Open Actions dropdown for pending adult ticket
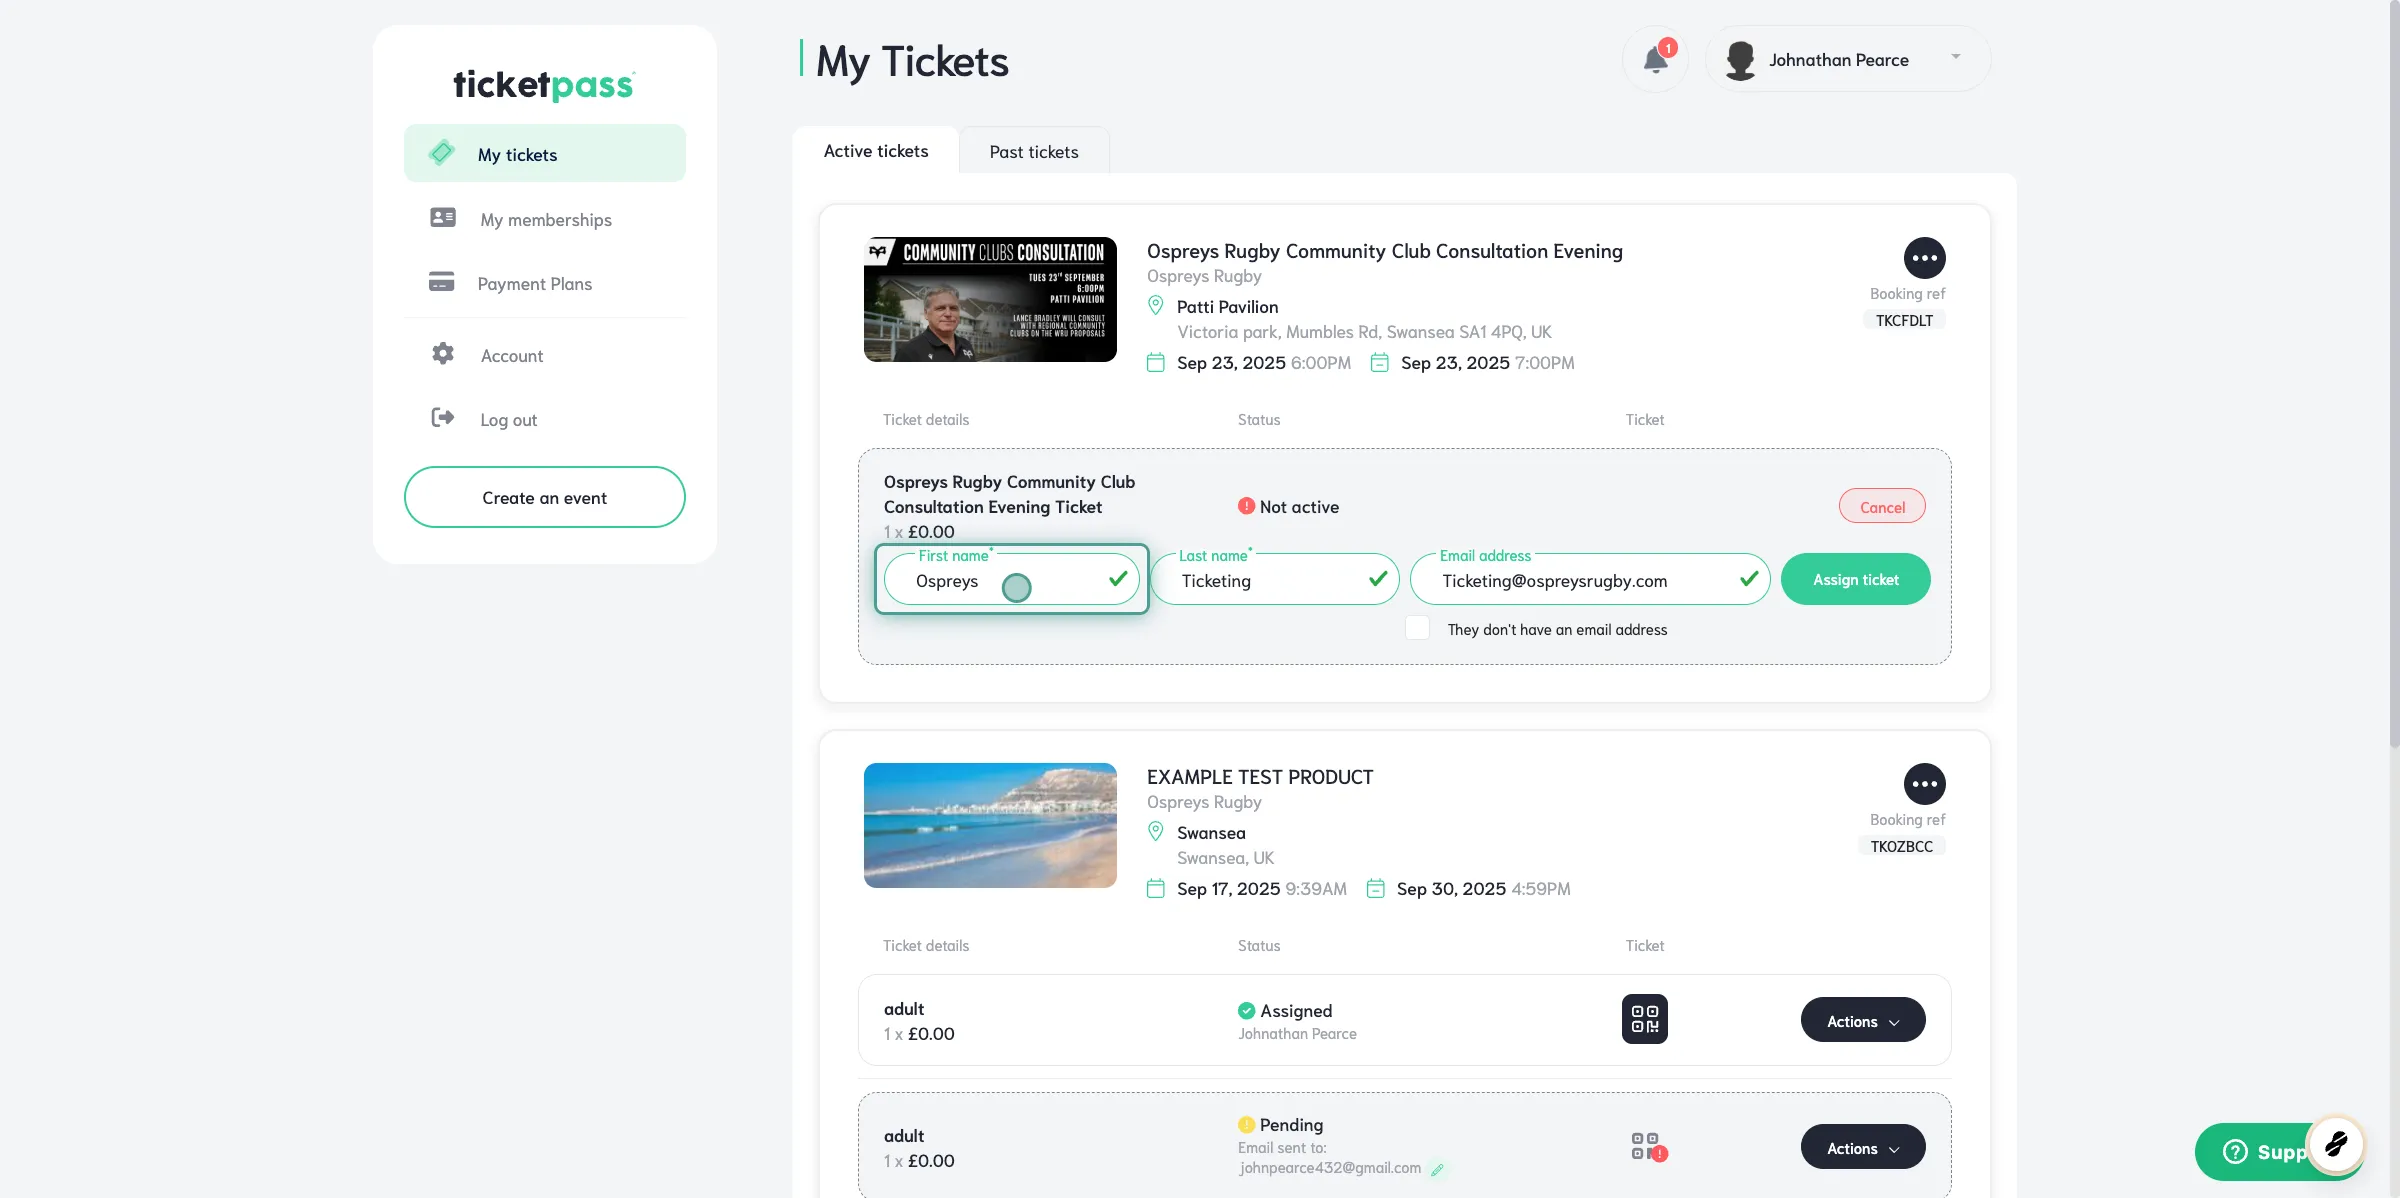Screen dimensions: 2400x1198 pos(1863,1148)
